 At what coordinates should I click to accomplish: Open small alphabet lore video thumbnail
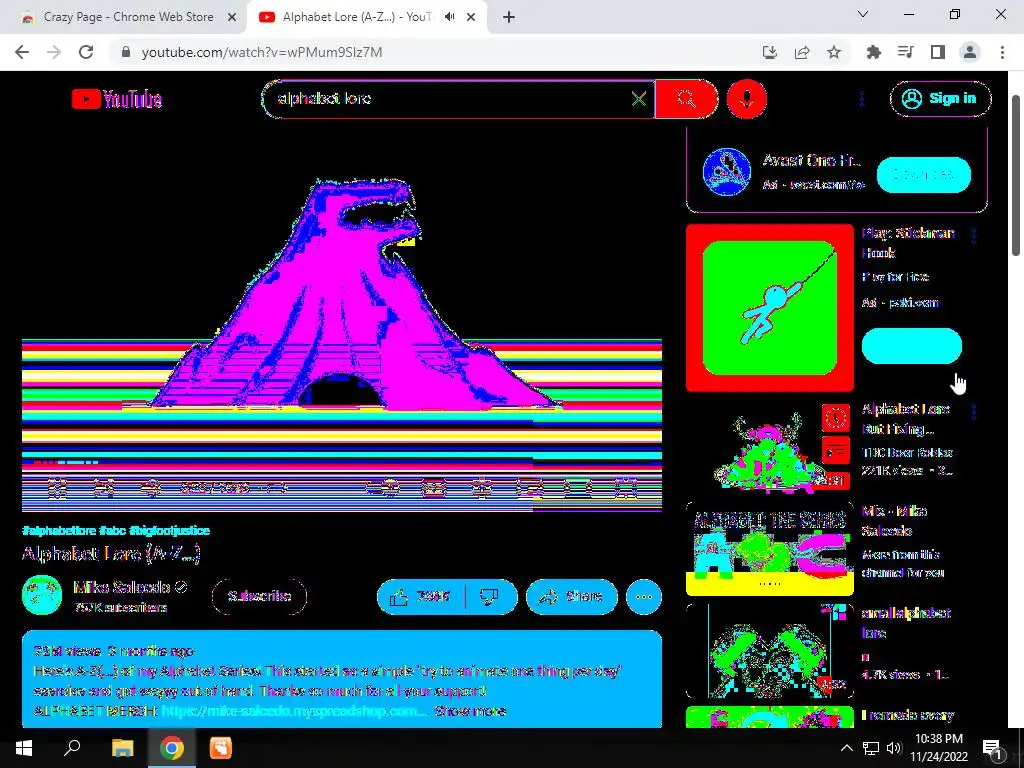770,650
